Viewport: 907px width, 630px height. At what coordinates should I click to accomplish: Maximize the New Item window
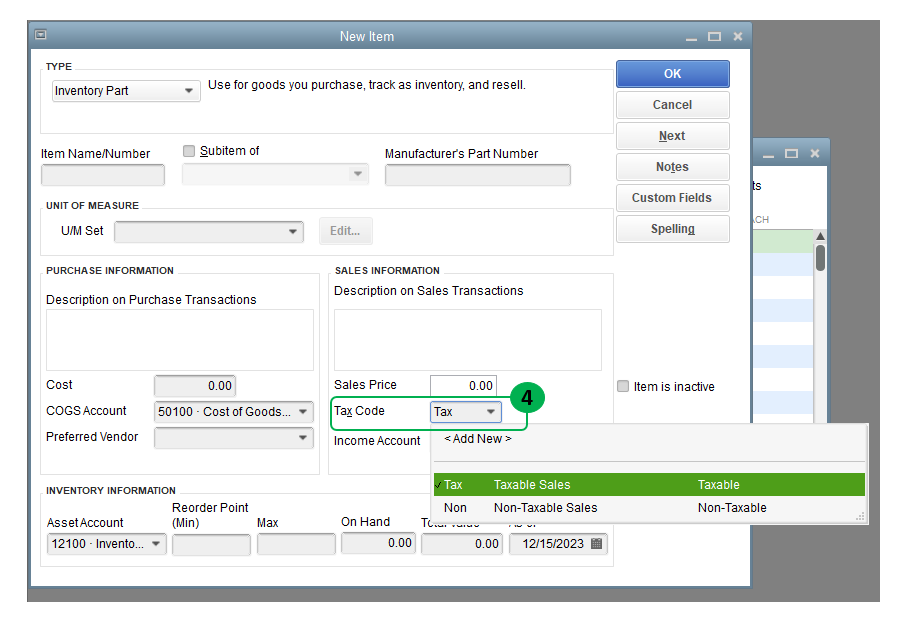pyautogui.click(x=714, y=36)
